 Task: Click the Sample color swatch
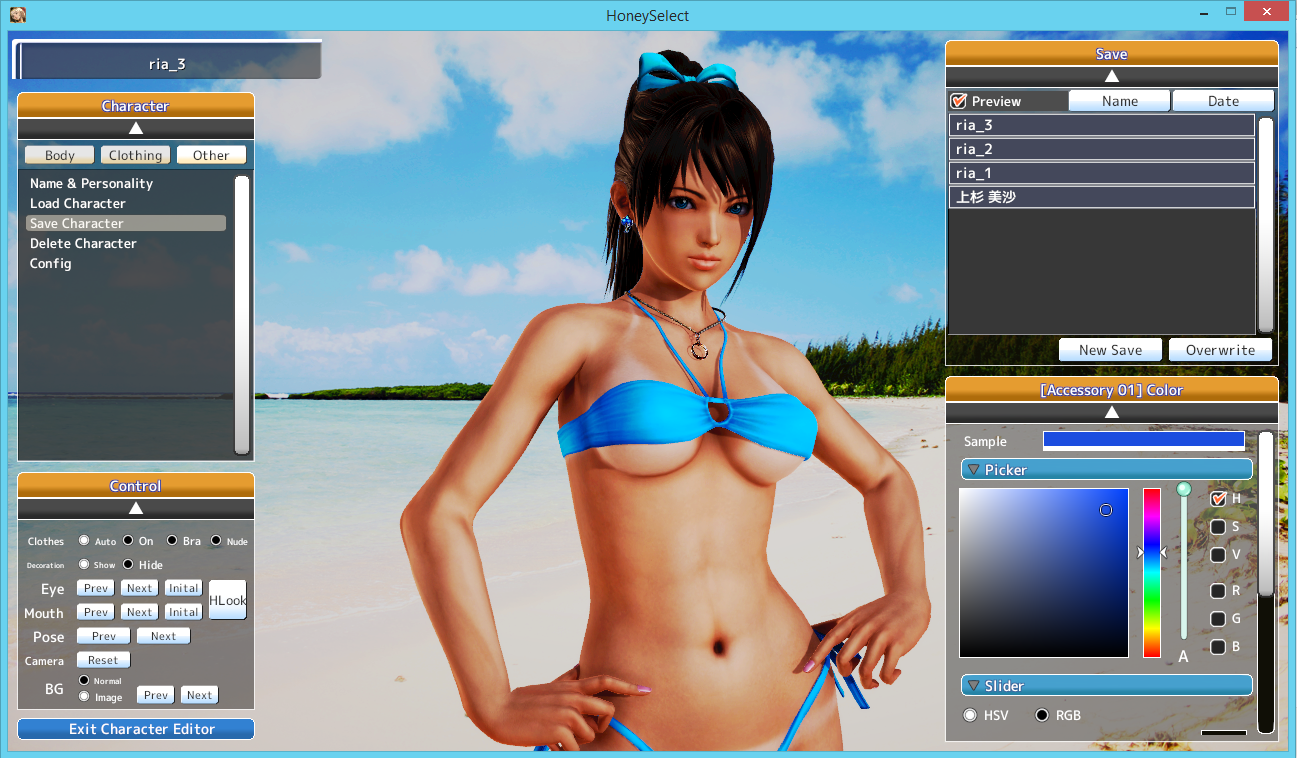1144,441
